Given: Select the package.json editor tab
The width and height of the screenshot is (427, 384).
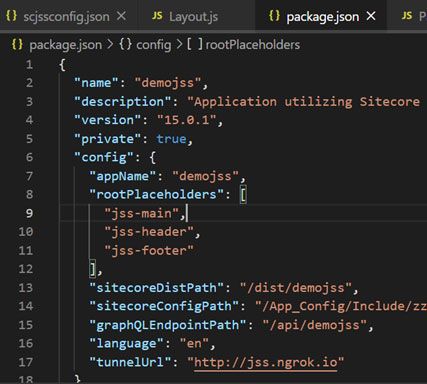Looking at the screenshot, I should 323,16.
